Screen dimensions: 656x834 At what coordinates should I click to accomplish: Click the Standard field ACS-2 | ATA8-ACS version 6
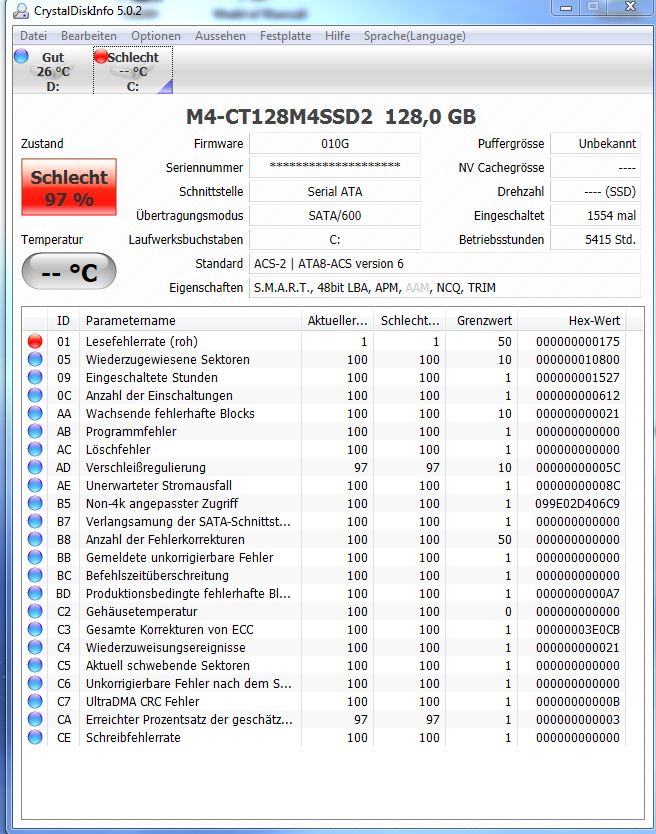point(445,263)
